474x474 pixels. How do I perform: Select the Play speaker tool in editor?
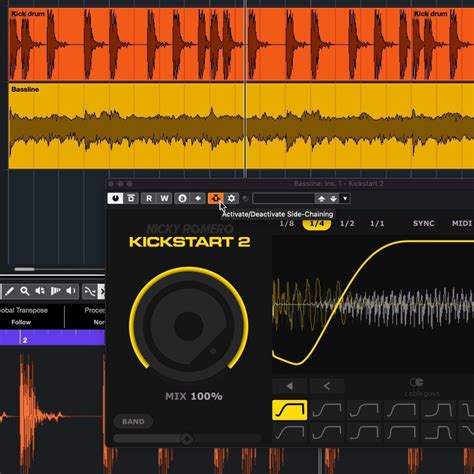(40, 291)
